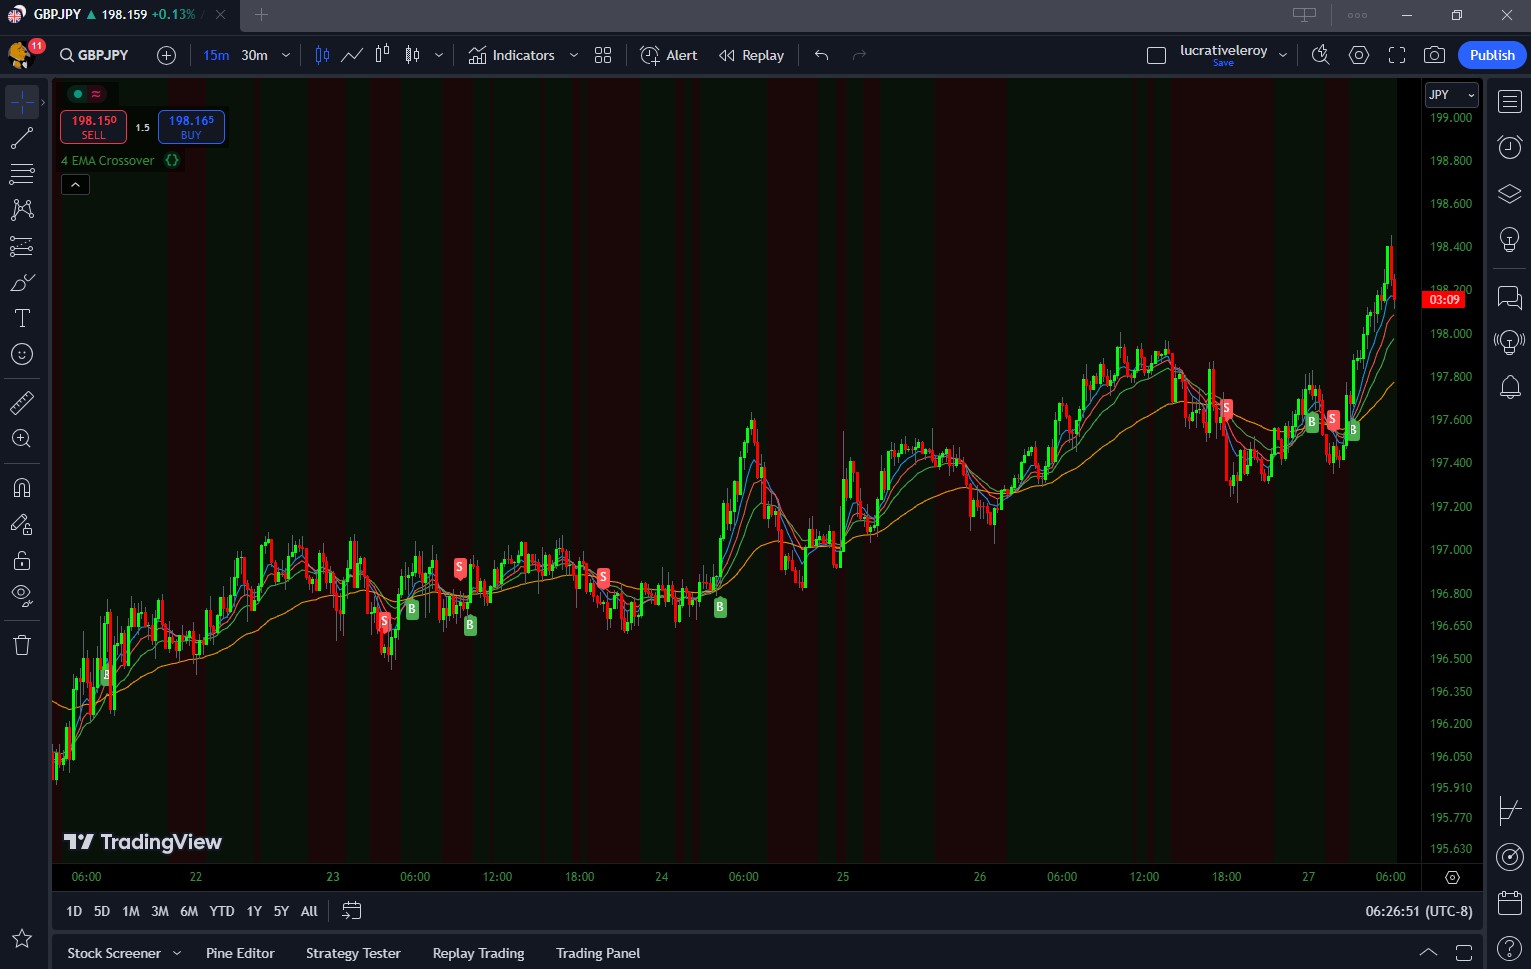Toggle lock all drawing tools
Viewport: 1531px width, 969px height.
point(22,560)
